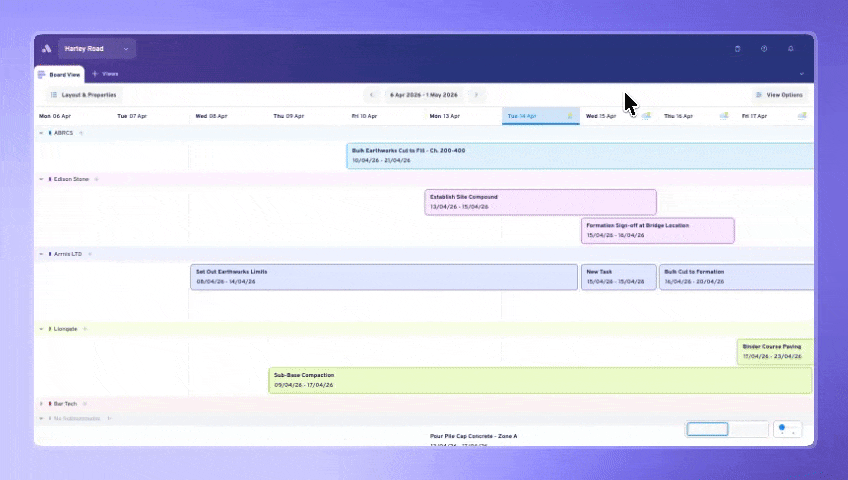Click the weather icon on Thu 16 Apr
848x480 pixels.
[724, 116]
